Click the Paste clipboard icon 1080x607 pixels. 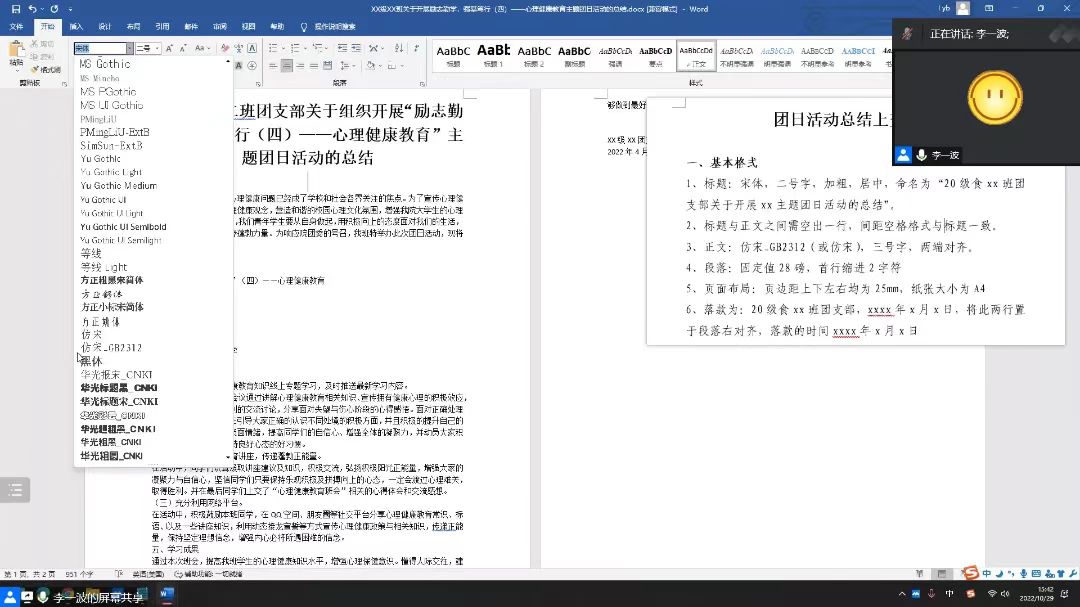point(16,52)
